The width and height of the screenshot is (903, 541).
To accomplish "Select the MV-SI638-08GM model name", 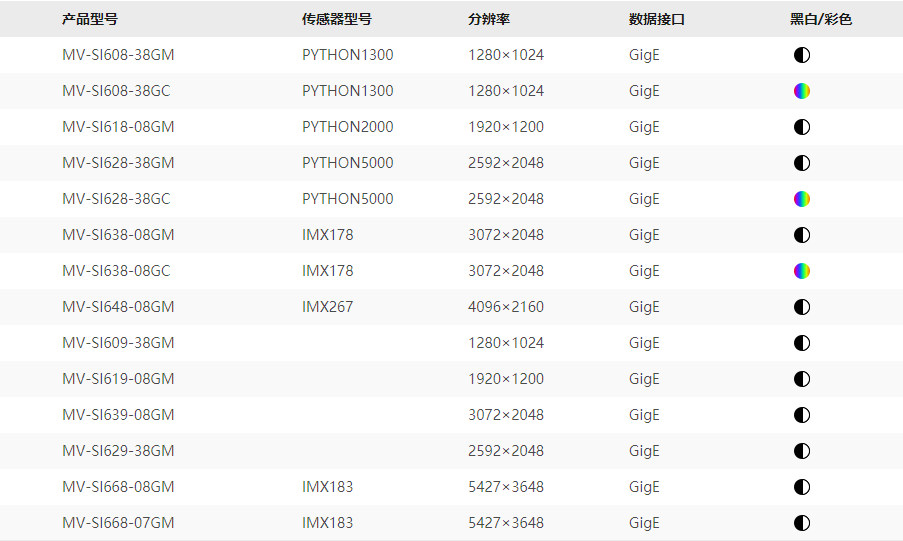I will point(118,235).
